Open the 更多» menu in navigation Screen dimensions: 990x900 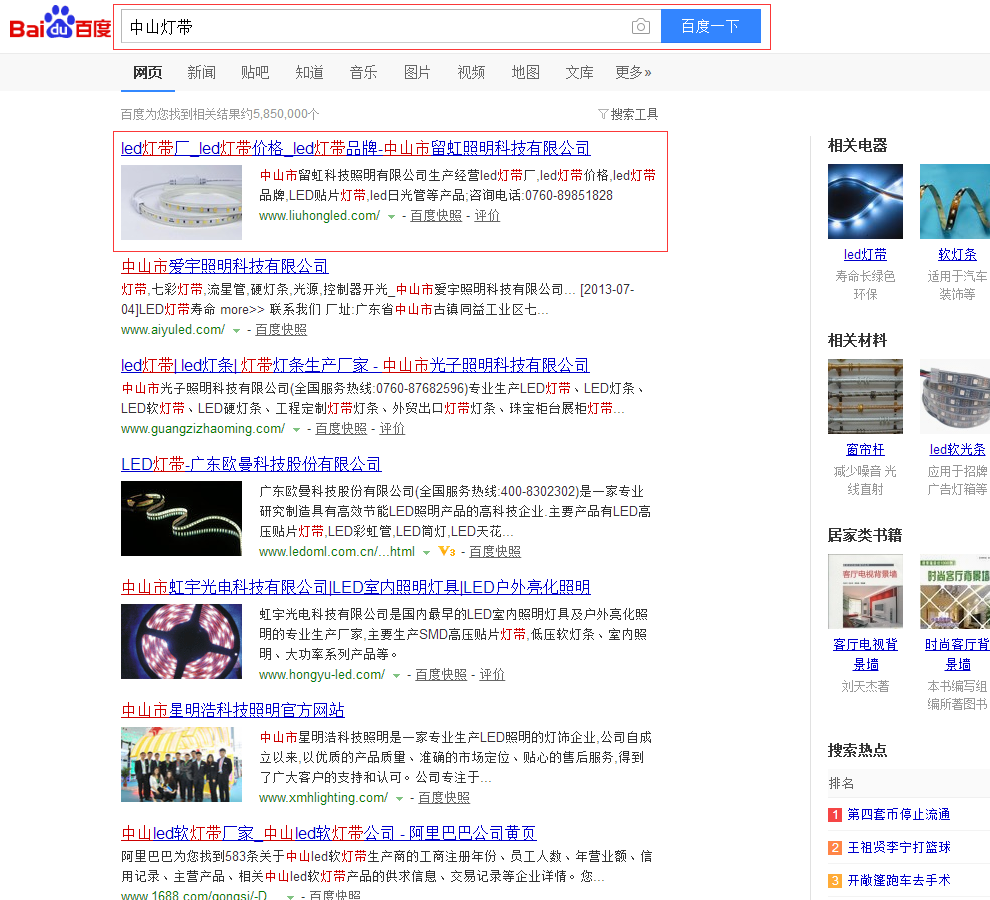point(633,72)
